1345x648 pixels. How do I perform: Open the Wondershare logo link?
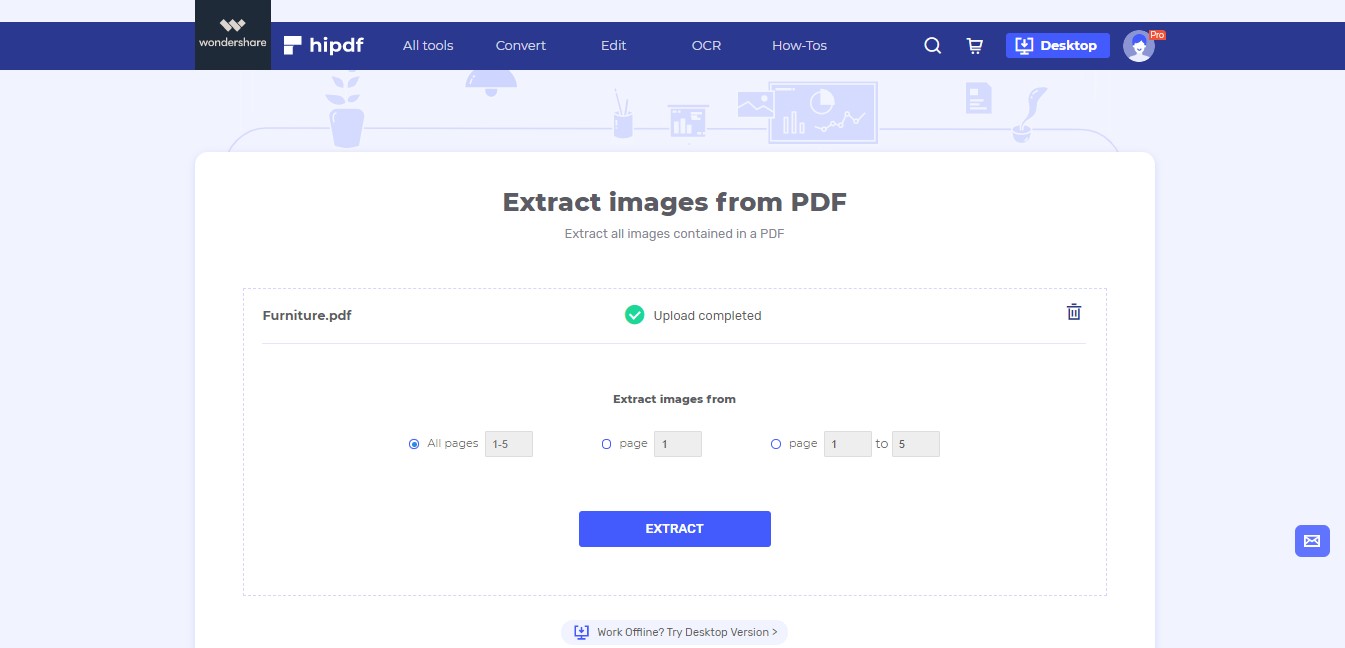click(232, 34)
